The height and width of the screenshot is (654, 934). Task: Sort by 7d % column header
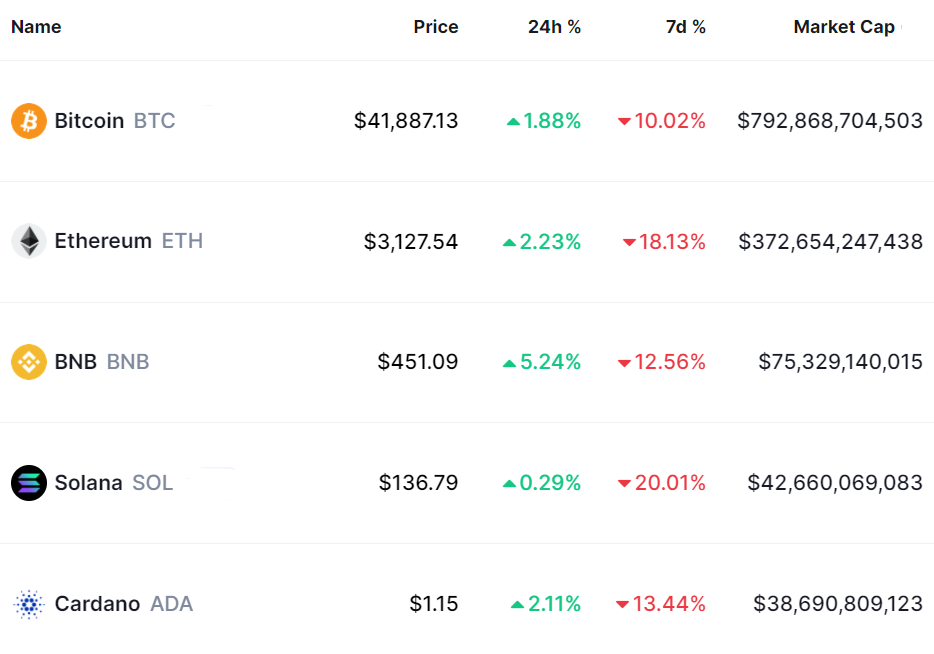point(686,27)
